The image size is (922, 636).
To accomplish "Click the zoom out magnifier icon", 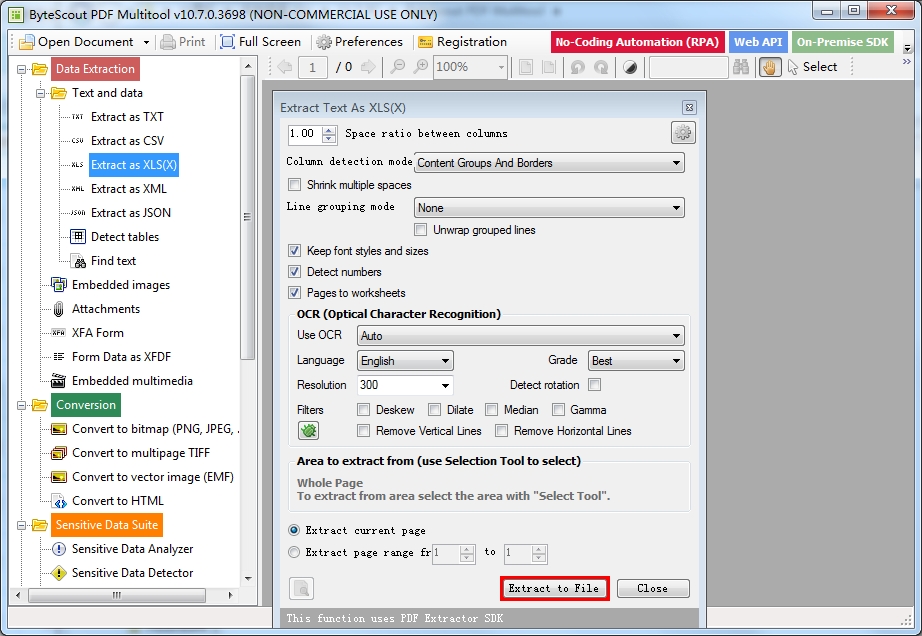I will point(397,67).
